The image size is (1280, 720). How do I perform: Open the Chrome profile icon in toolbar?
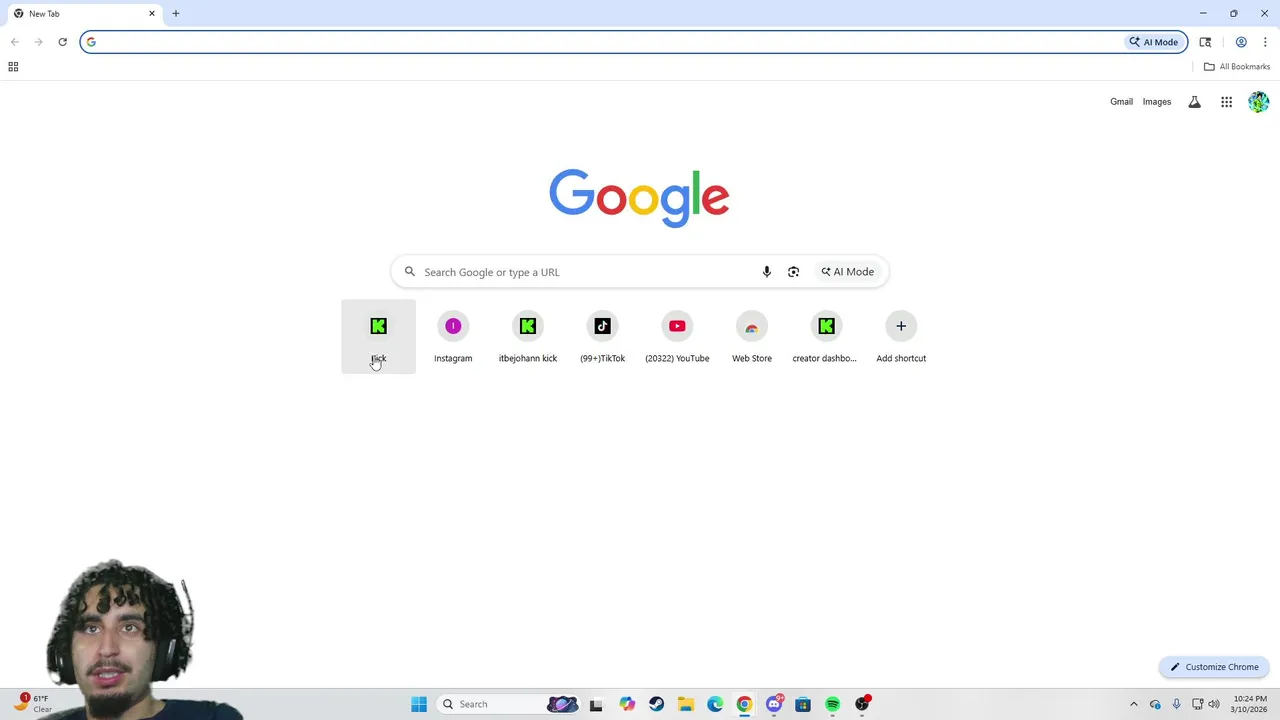point(1241,42)
